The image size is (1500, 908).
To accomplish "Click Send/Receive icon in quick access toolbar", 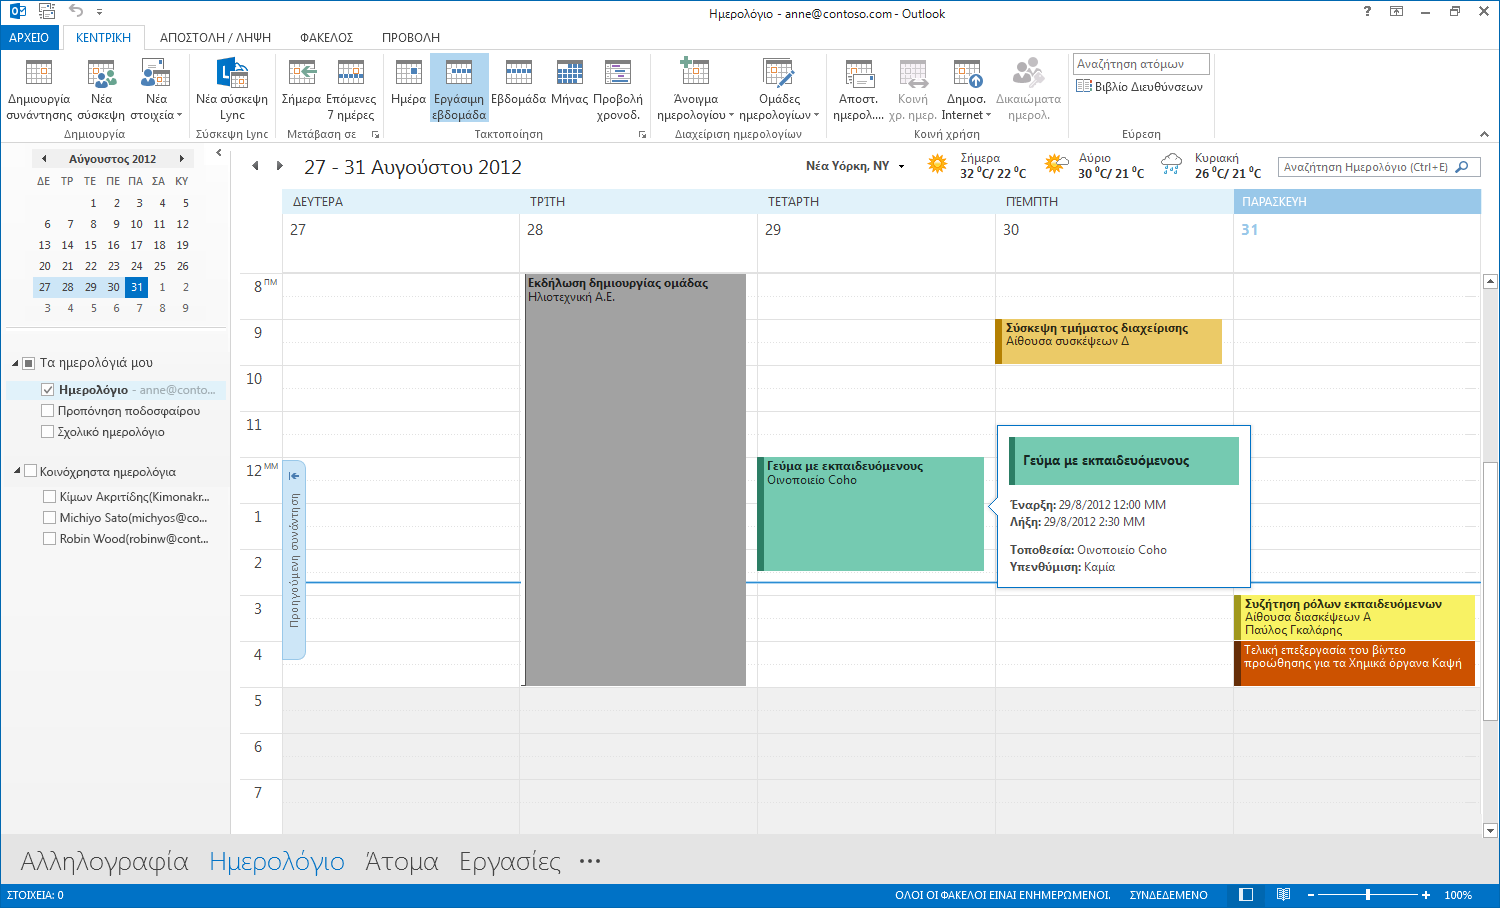I will (x=47, y=11).
